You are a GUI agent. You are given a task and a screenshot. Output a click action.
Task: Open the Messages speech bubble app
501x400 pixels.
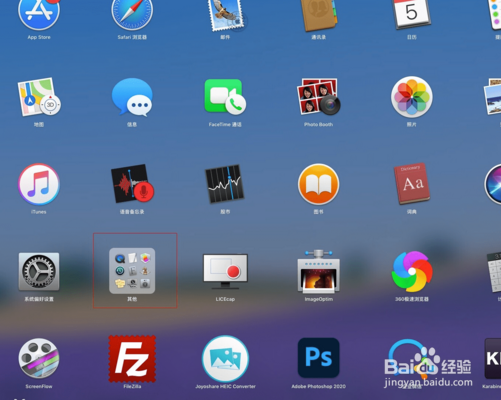tap(132, 97)
